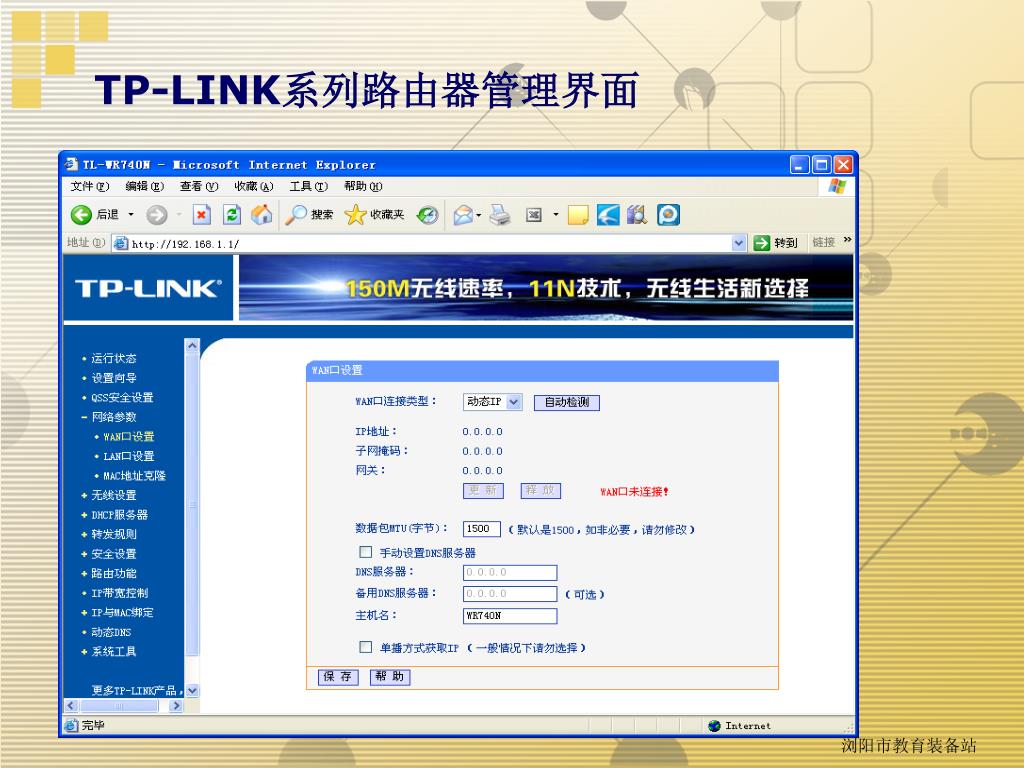Expand the 无线设置 menu section

coord(84,496)
